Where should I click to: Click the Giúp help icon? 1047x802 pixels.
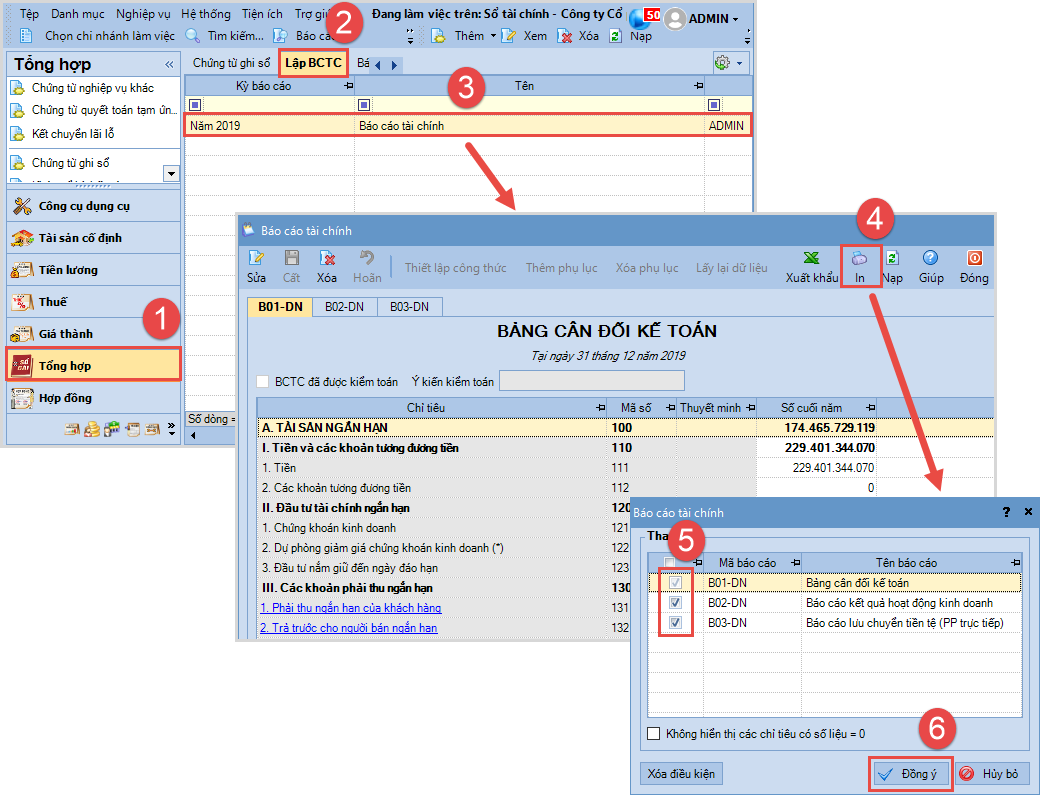930,259
